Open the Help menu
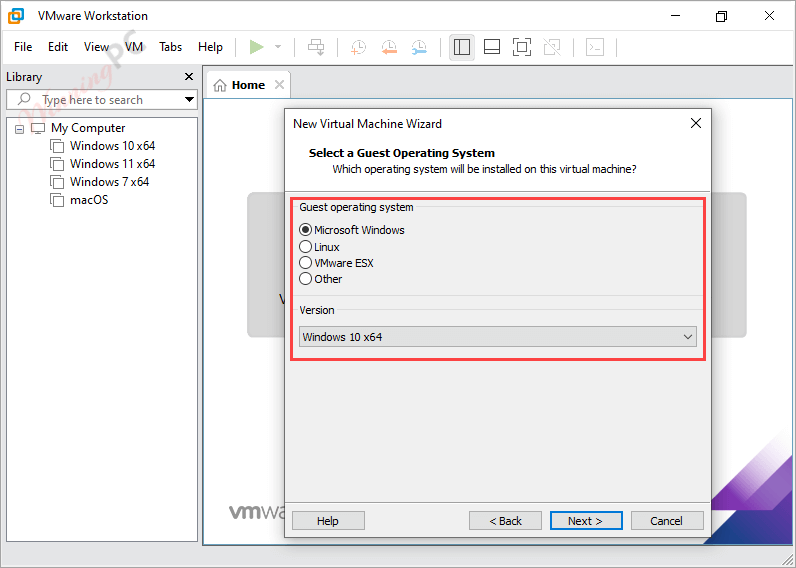 click(210, 47)
